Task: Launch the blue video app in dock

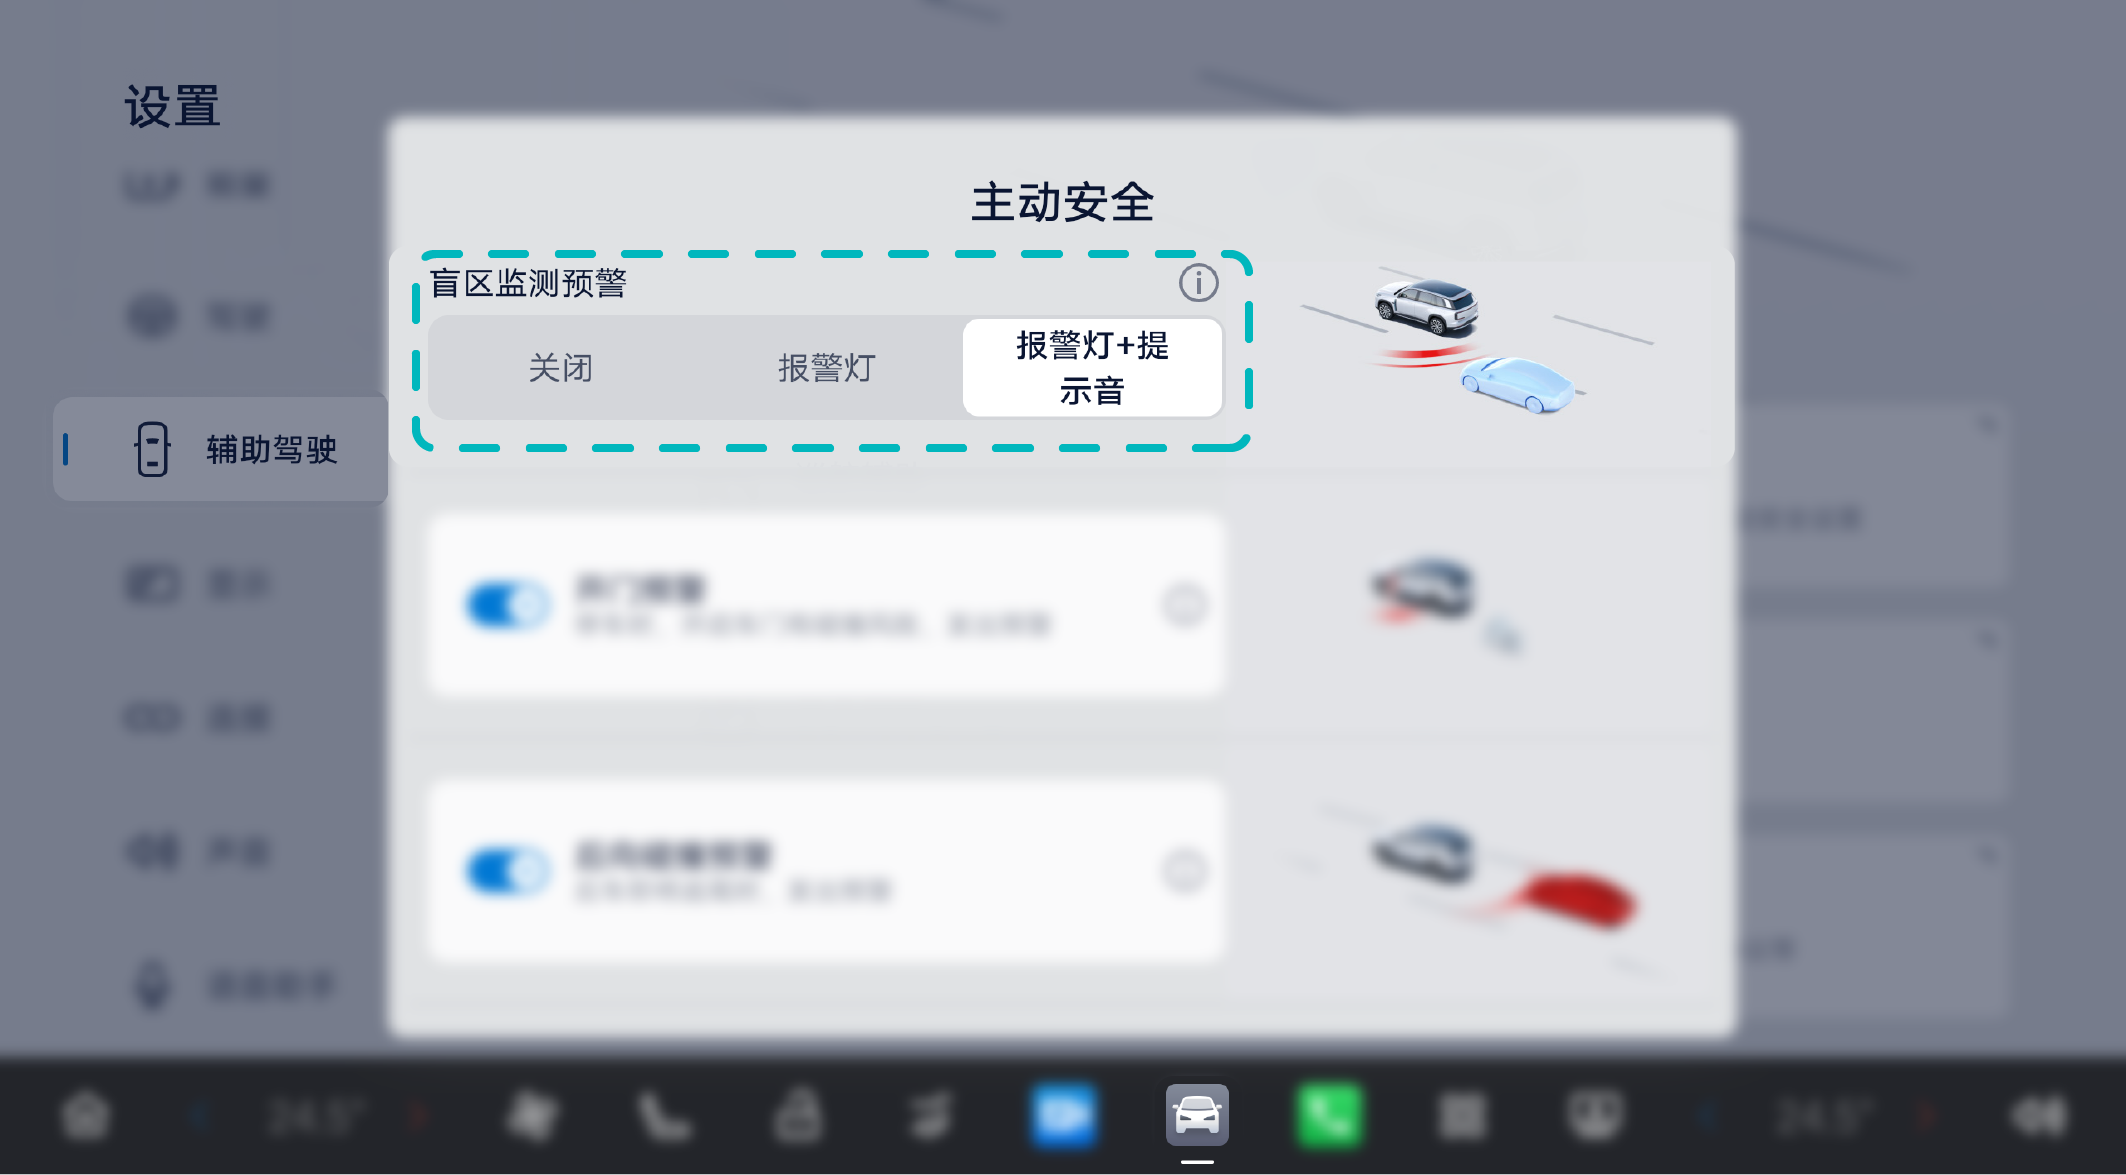Action: coord(1064,1114)
